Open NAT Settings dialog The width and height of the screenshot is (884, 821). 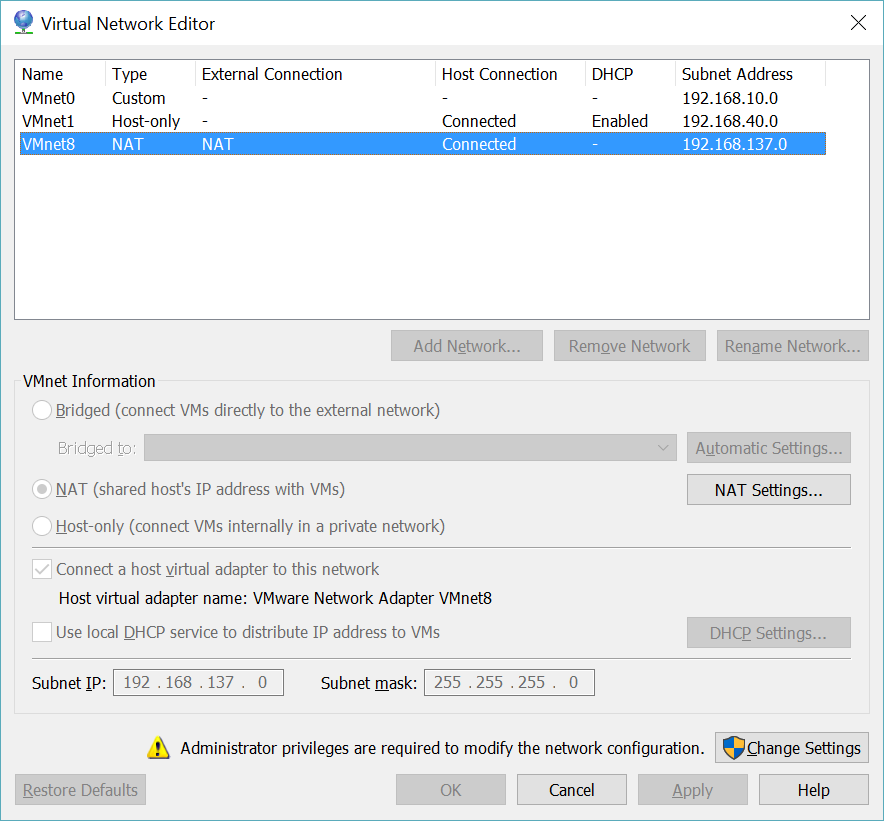pos(768,489)
